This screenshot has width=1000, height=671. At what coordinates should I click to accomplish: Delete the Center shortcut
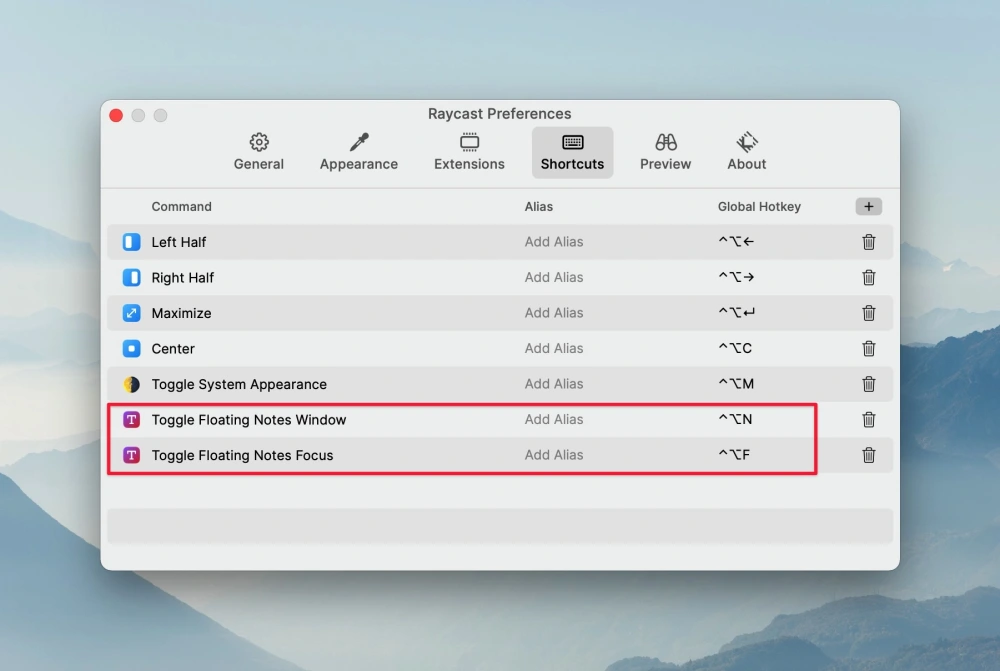click(x=868, y=348)
